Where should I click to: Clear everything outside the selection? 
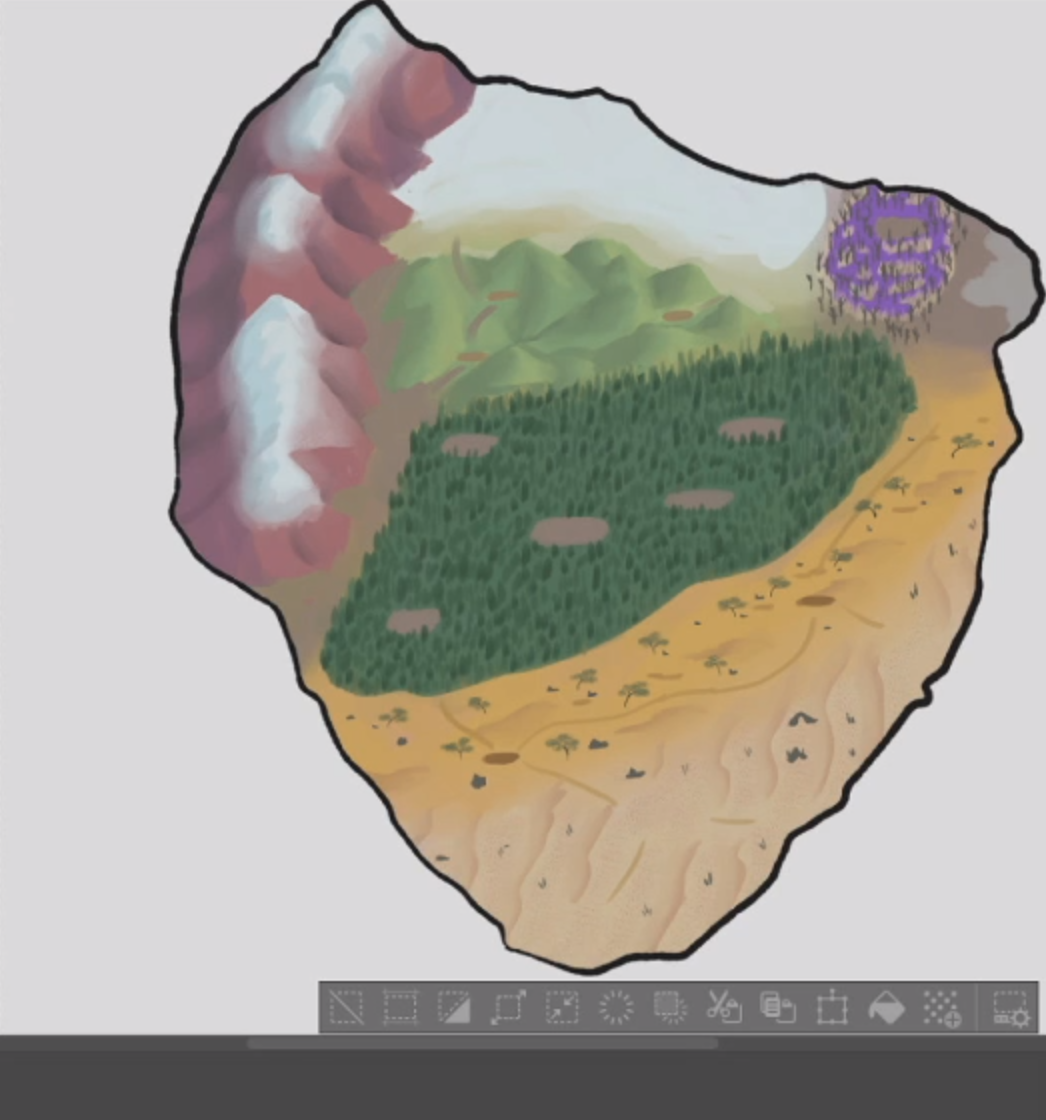pos(670,1007)
